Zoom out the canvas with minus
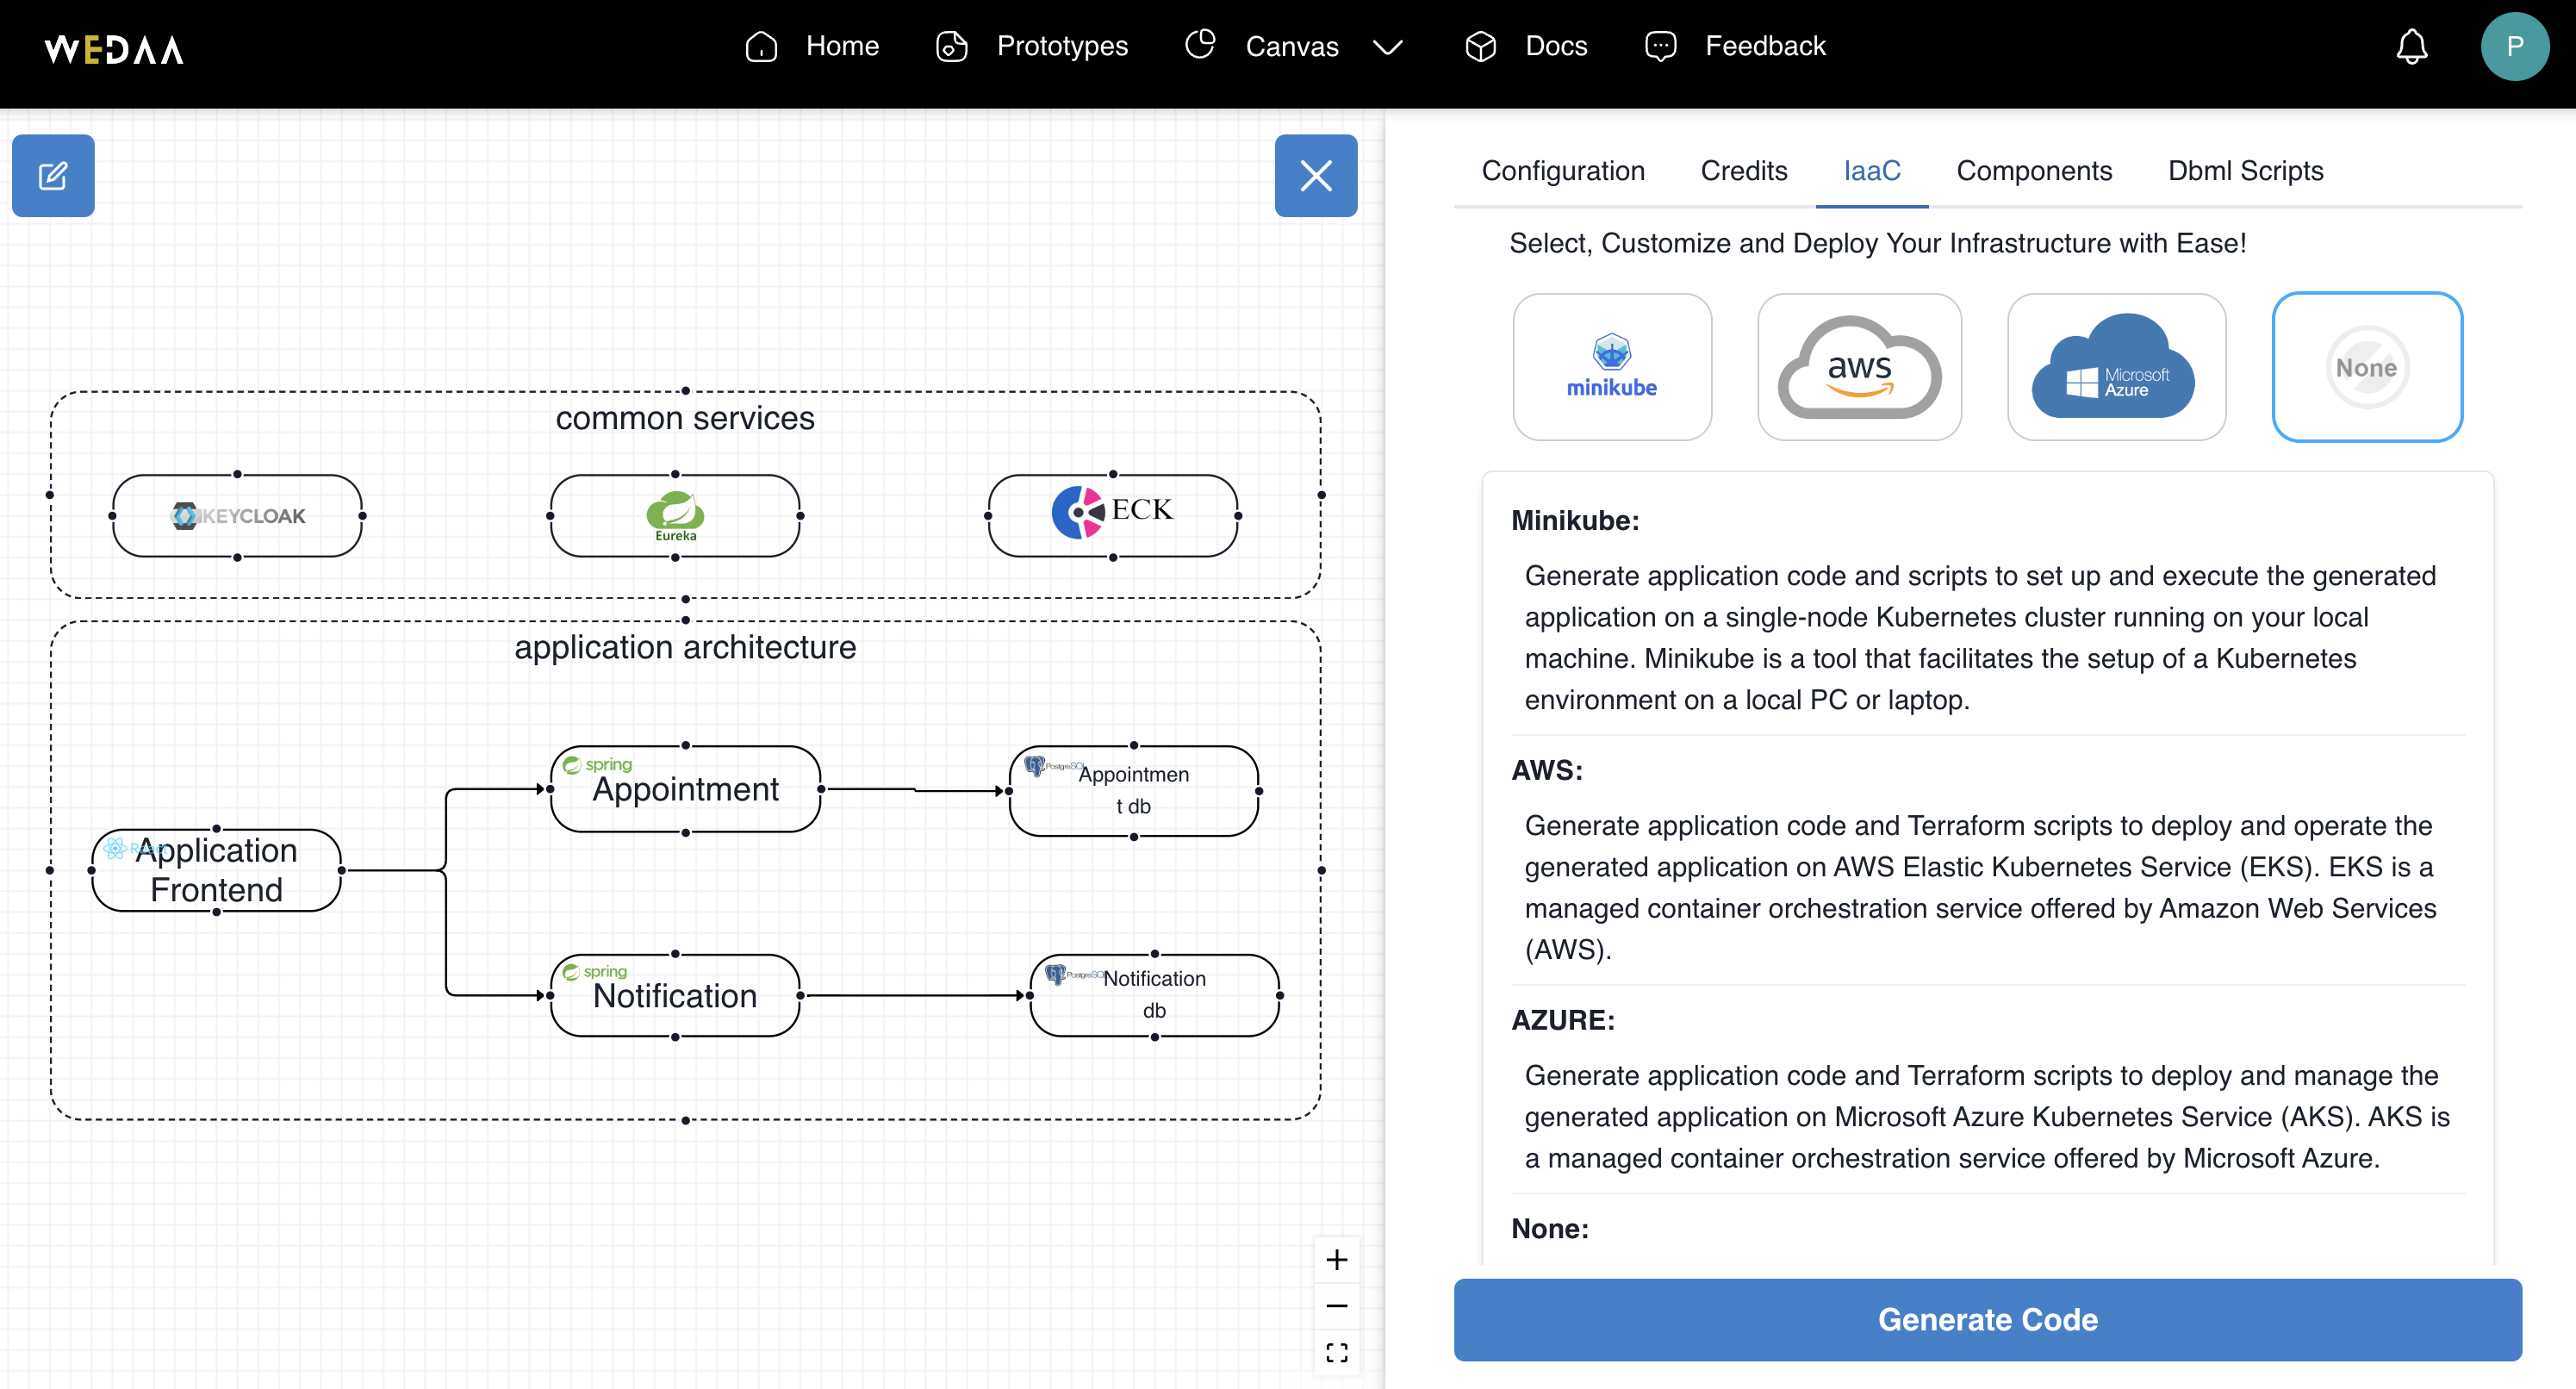Screen dimensions: 2576x1389 [1337, 1306]
